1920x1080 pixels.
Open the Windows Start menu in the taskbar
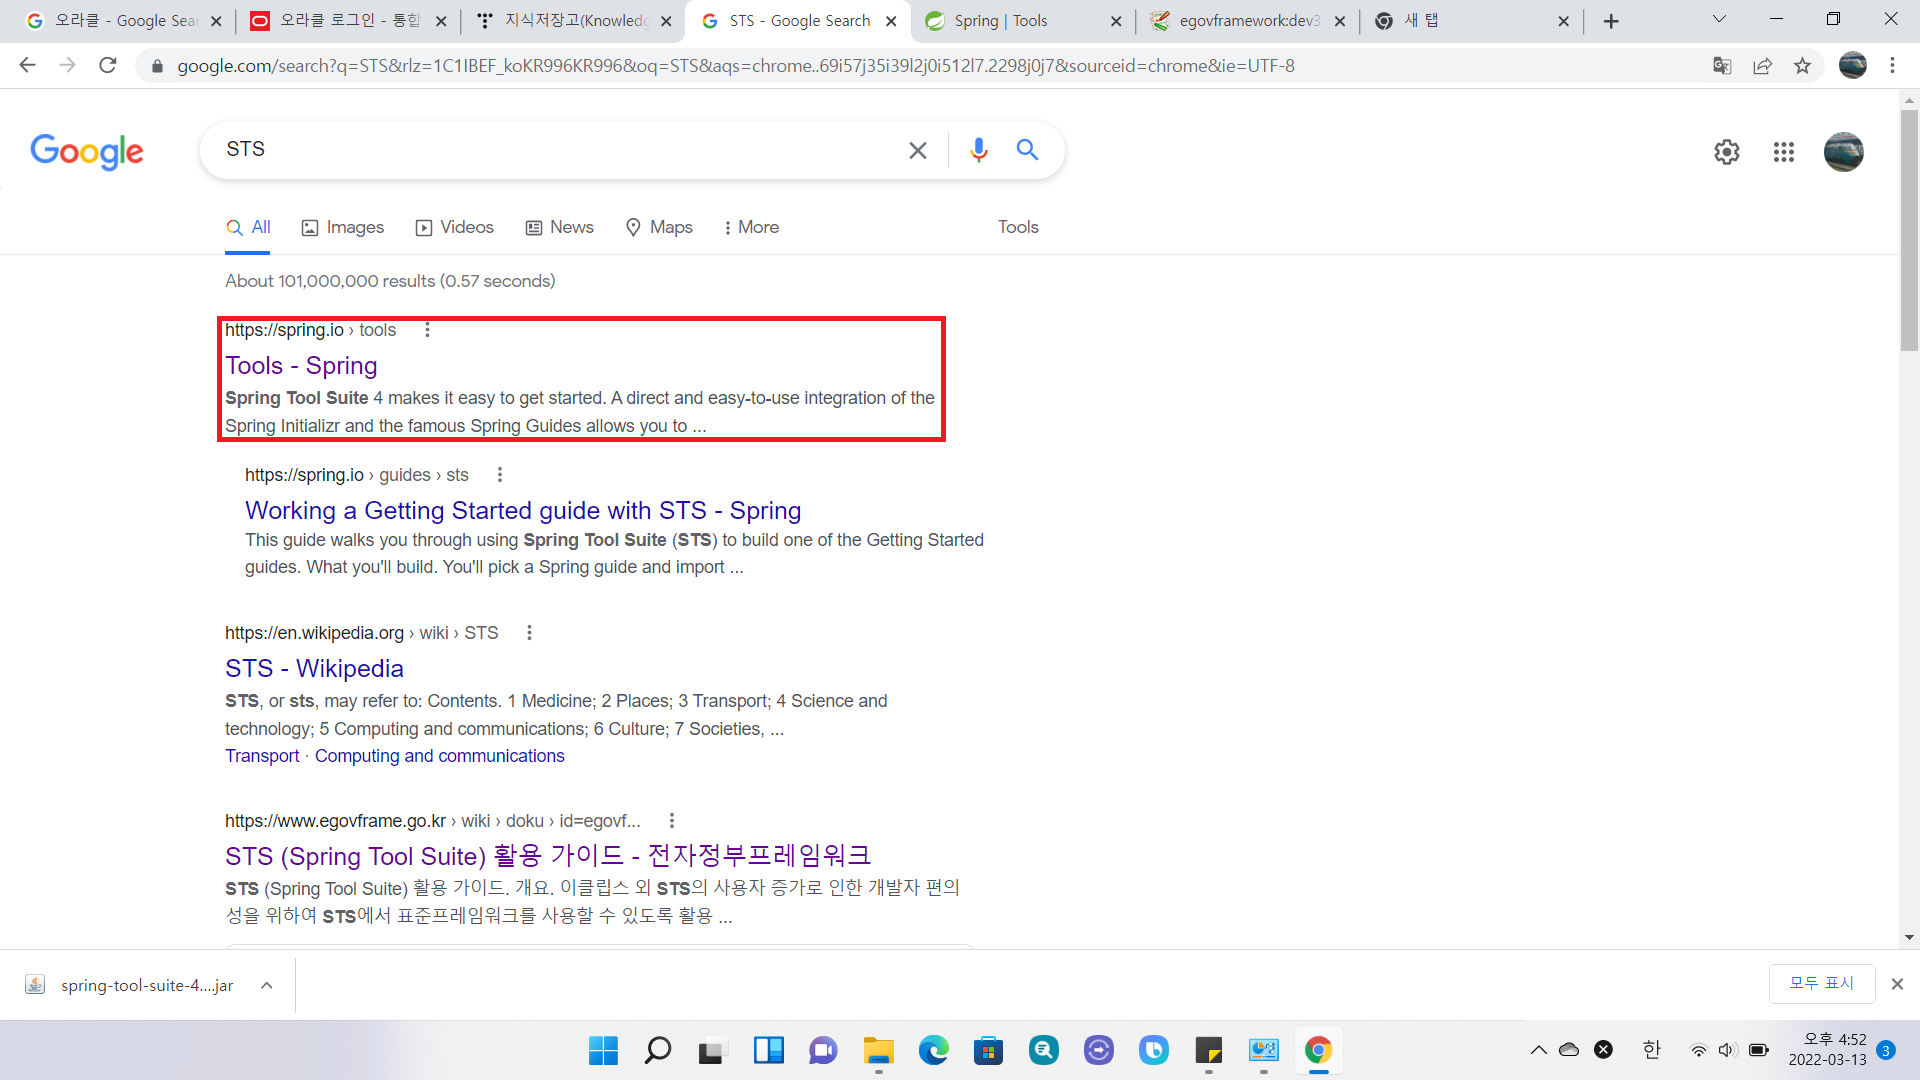(x=603, y=1050)
